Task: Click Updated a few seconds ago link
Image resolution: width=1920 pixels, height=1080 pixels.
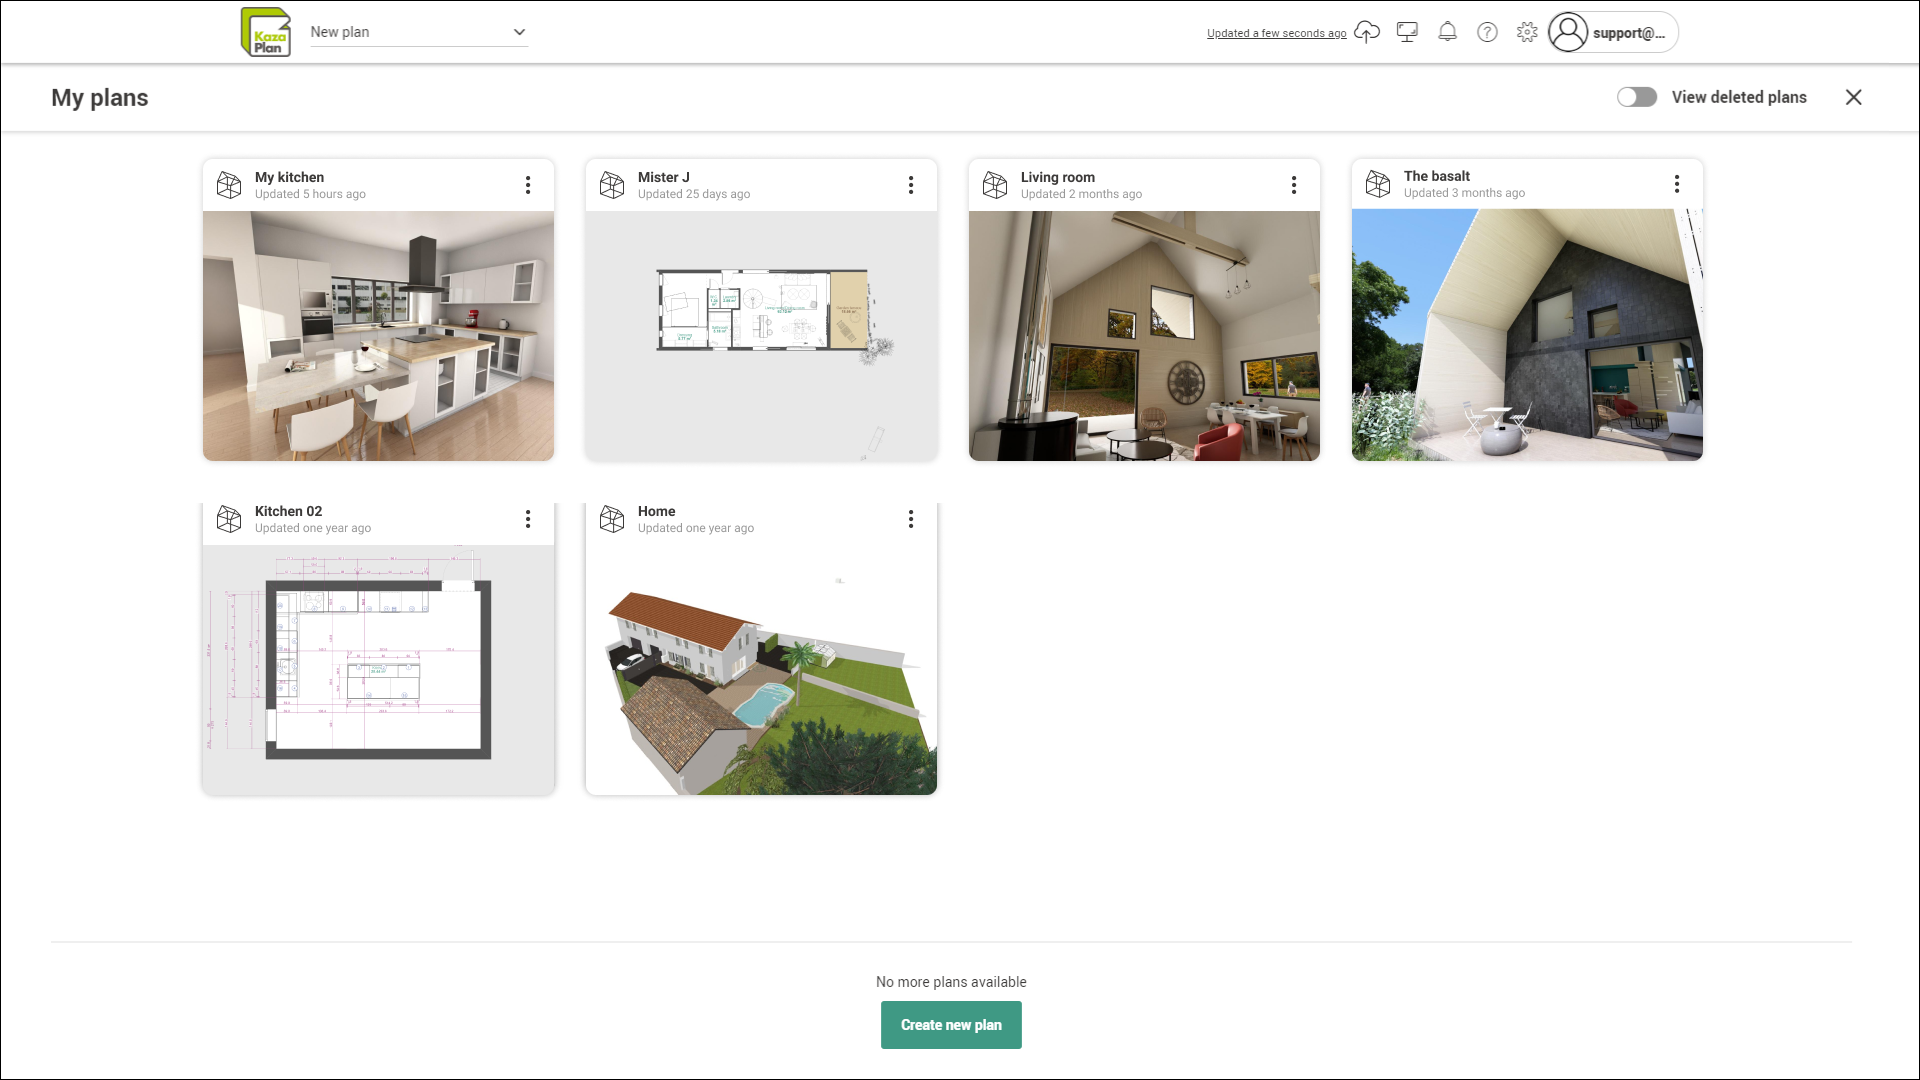Action: 1276,33
